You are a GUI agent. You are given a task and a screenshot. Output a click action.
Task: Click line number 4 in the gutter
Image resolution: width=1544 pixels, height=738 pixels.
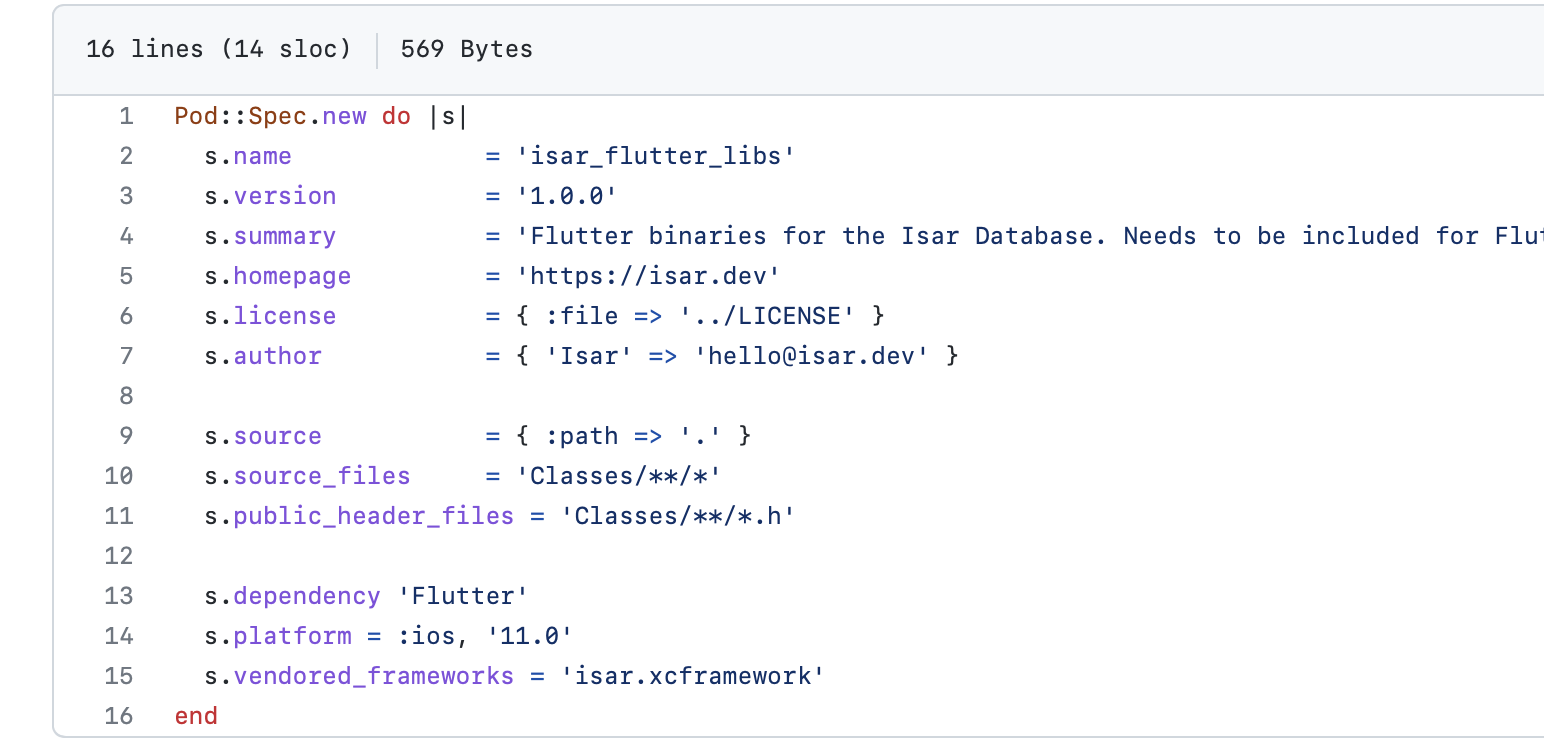126,236
